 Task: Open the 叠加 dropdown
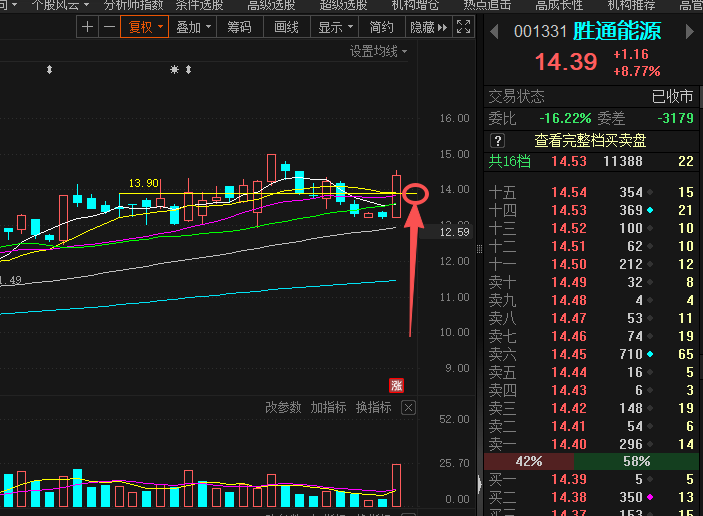pos(193,27)
